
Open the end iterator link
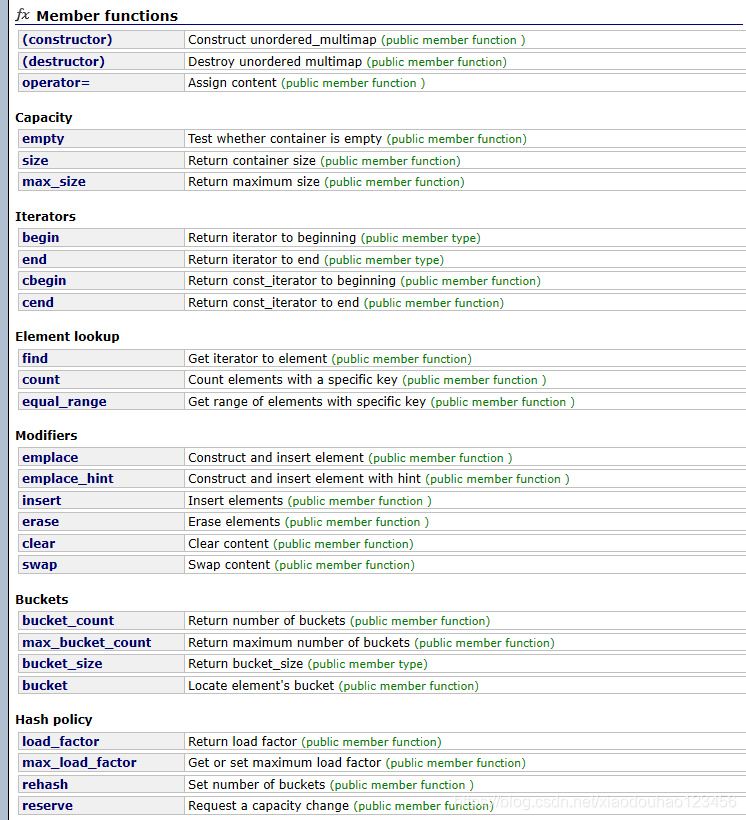click(34, 259)
